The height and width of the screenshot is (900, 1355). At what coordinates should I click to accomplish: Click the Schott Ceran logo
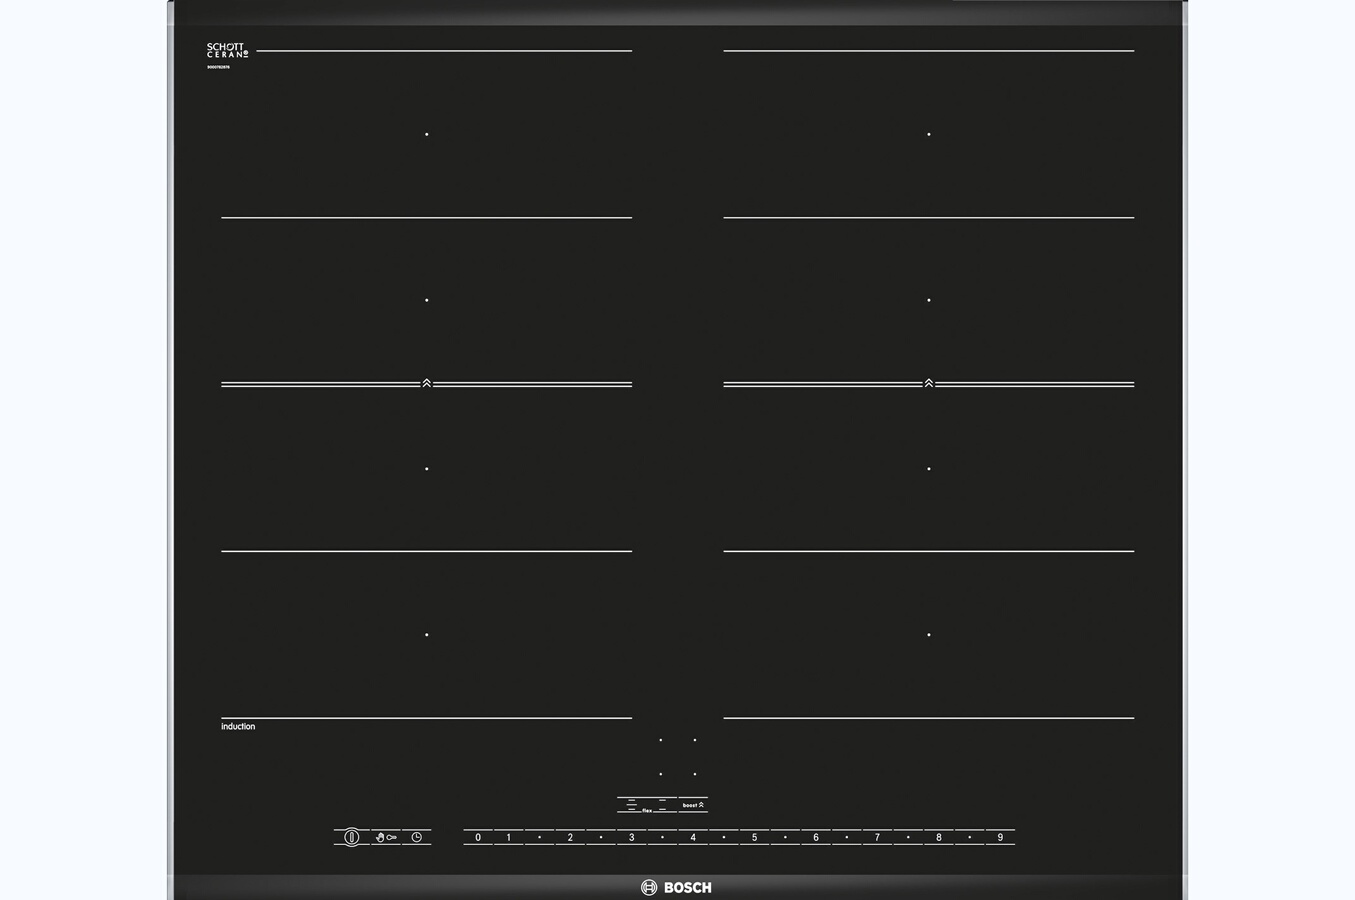click(227, 50)
